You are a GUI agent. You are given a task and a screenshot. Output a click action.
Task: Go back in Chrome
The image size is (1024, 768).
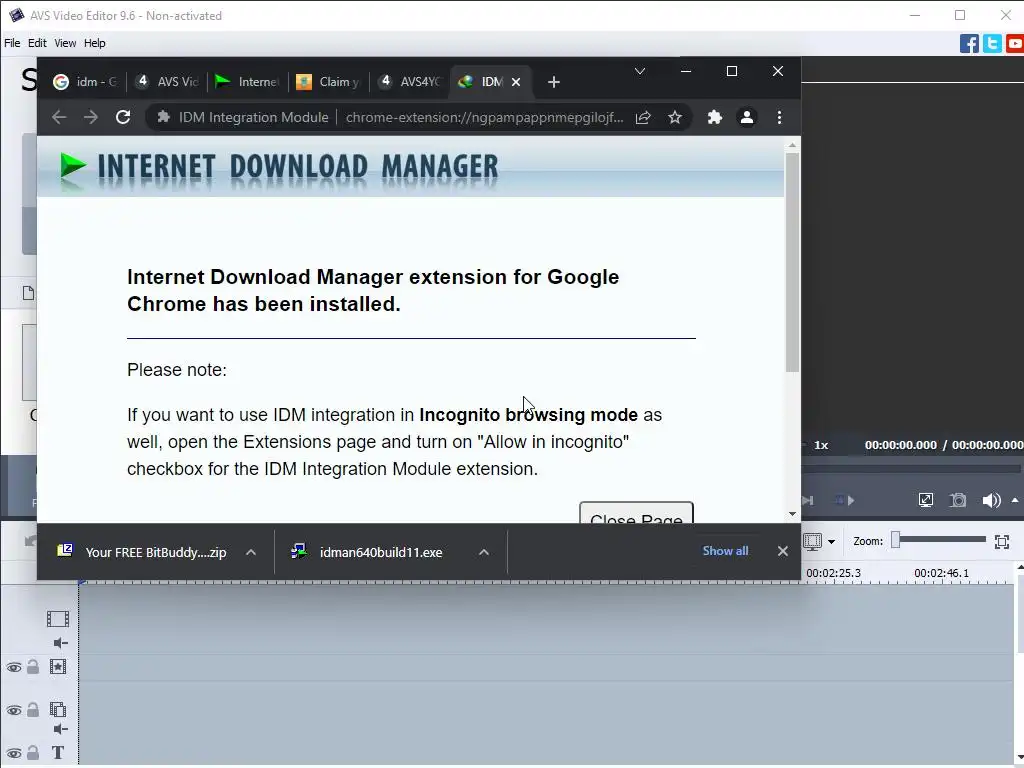pyautogui.click(x=59, y=118)
